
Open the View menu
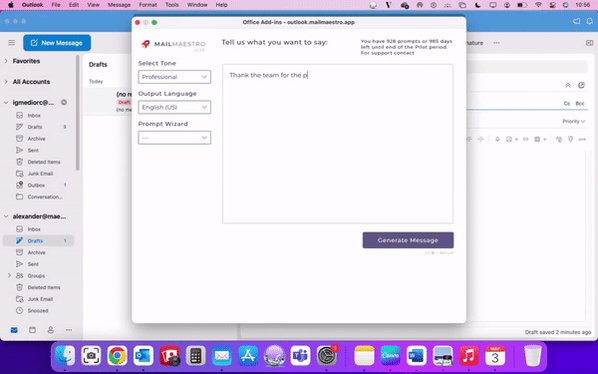coord(93,5)
